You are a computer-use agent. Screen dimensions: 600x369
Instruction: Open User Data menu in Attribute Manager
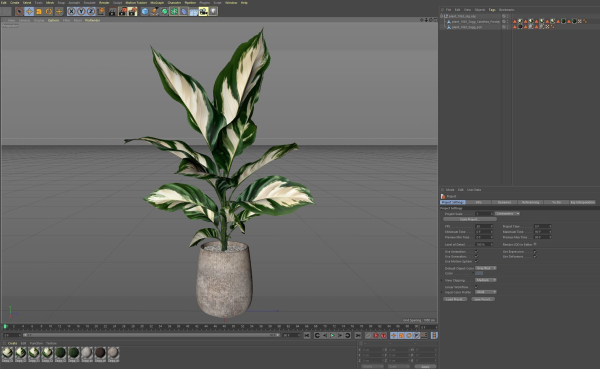pyautogui.click(x=474, y=190)
